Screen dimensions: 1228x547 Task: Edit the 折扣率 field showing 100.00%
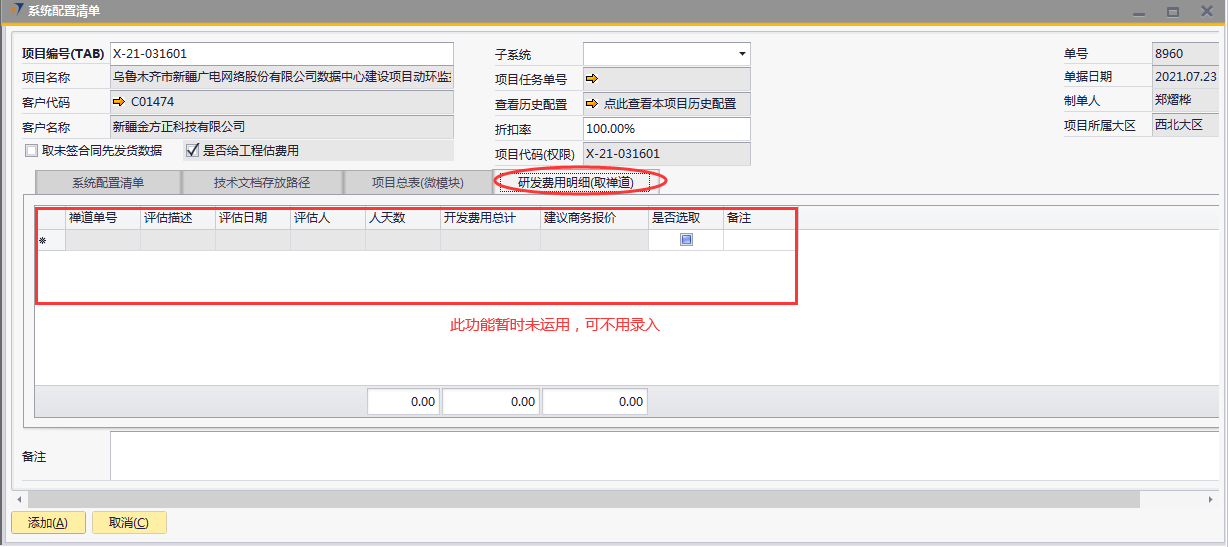click(x=665, y=129)
